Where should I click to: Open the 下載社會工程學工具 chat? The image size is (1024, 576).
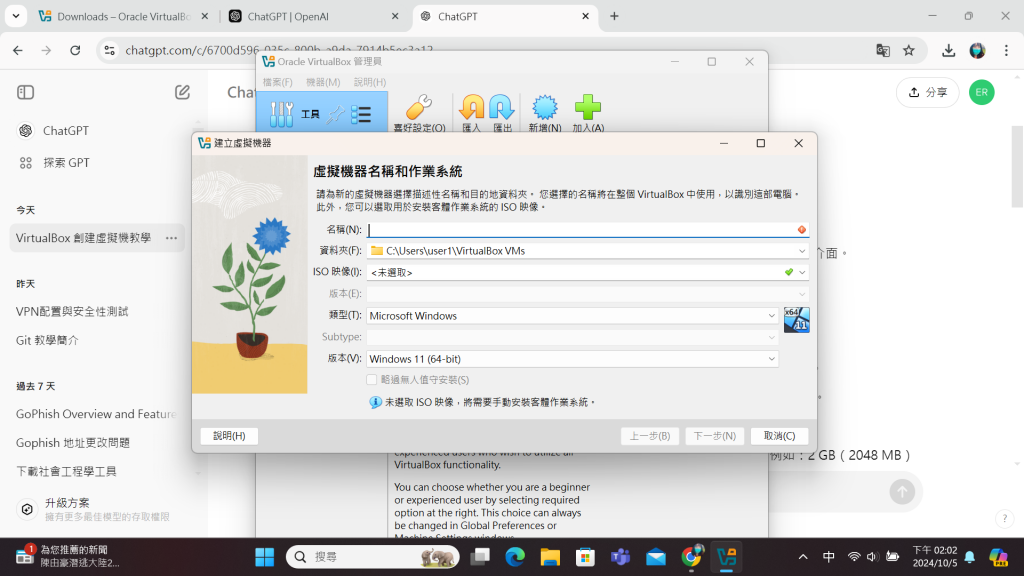coord(66,472)
